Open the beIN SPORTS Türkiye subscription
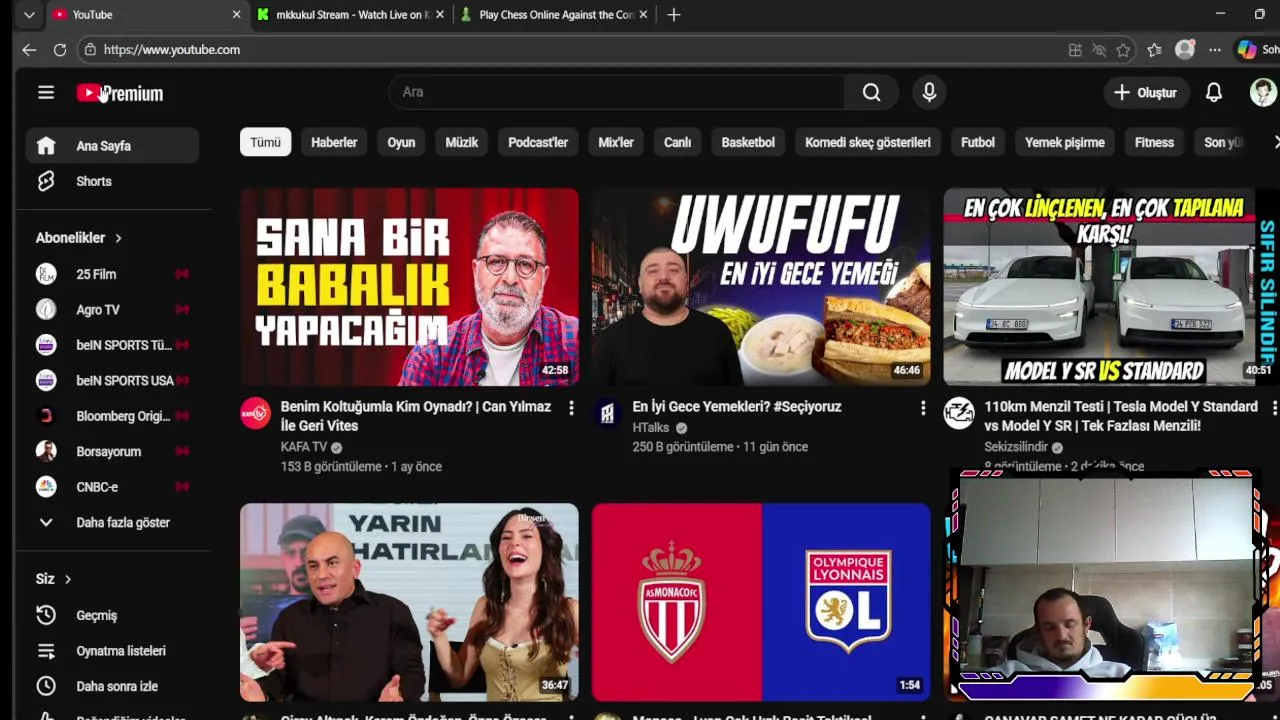 point(112,345)
